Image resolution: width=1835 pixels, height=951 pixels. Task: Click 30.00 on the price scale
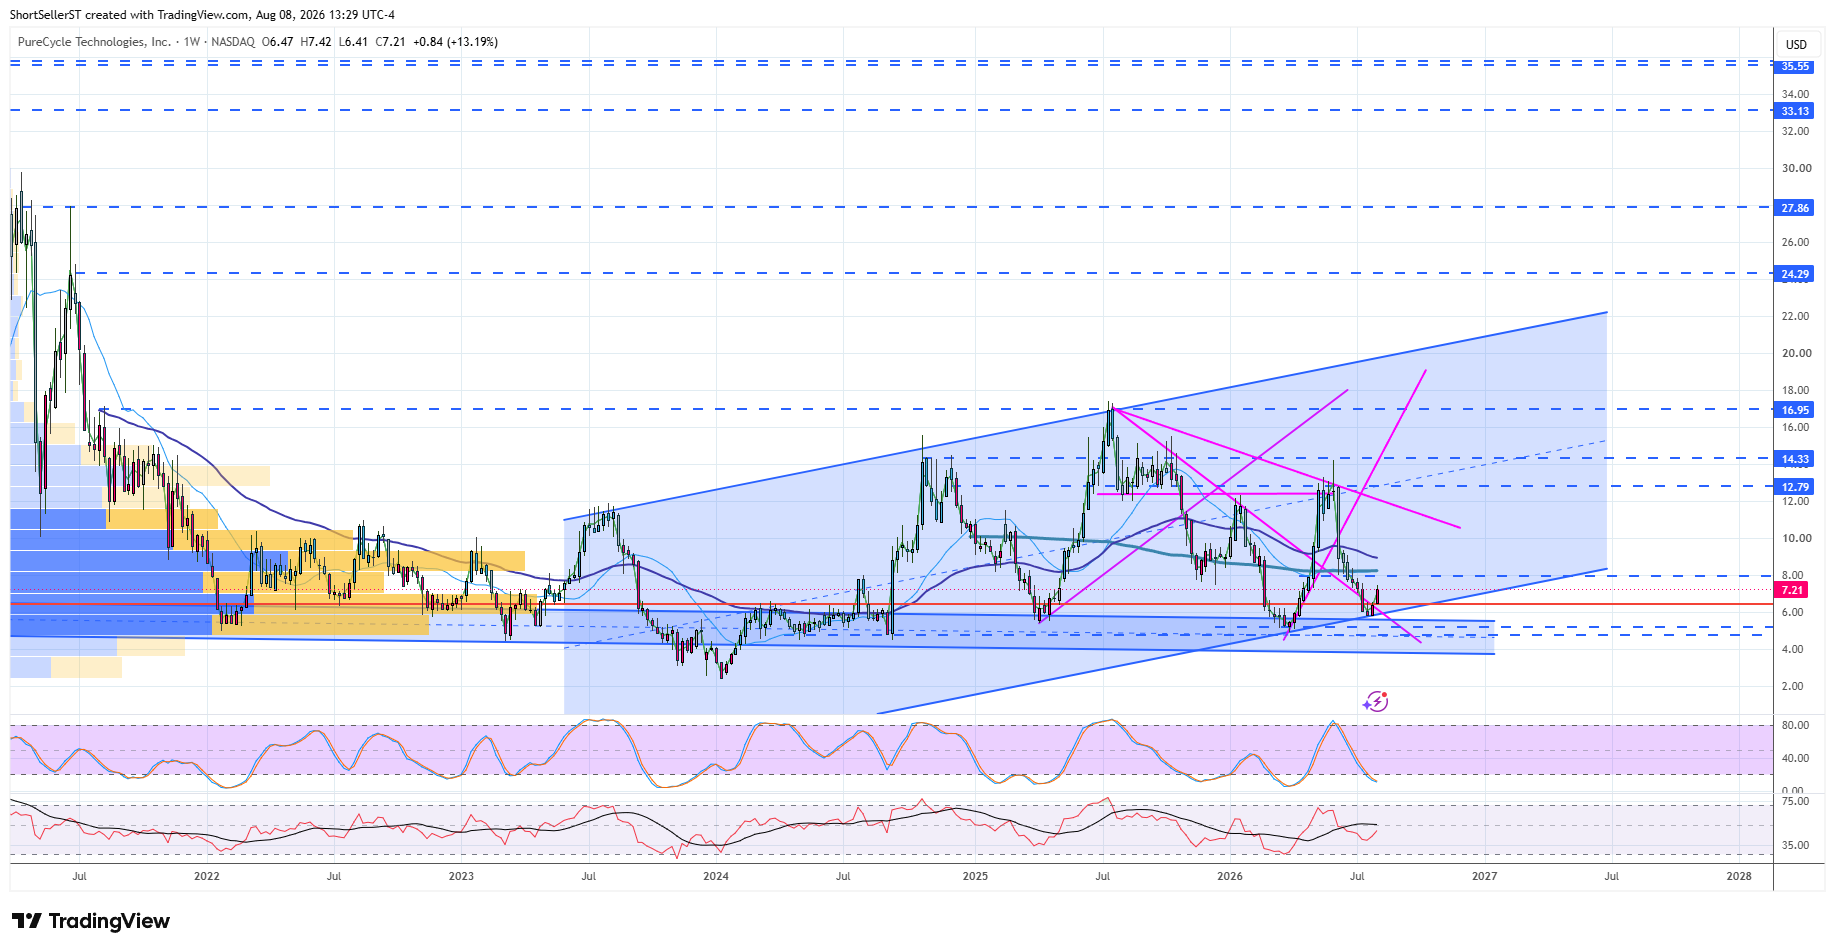1796,168
